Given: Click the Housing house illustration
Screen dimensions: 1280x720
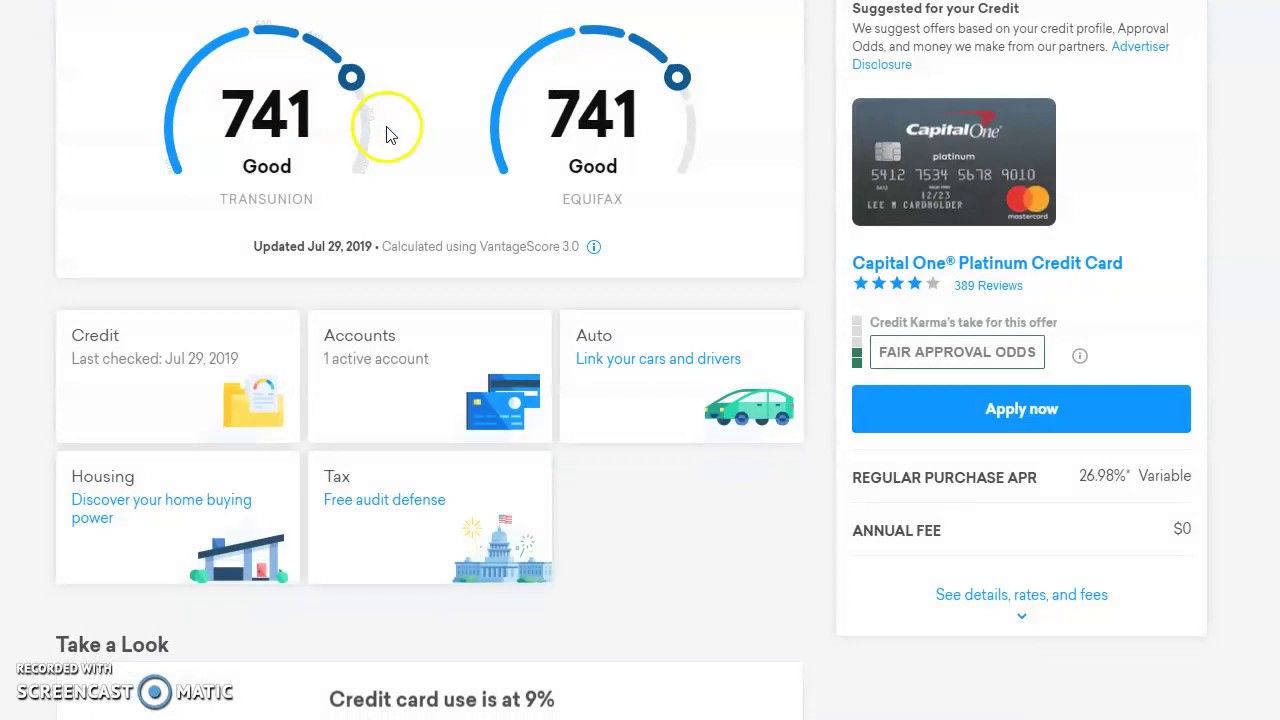Looking at the screenshot, I should pos(239,559).
